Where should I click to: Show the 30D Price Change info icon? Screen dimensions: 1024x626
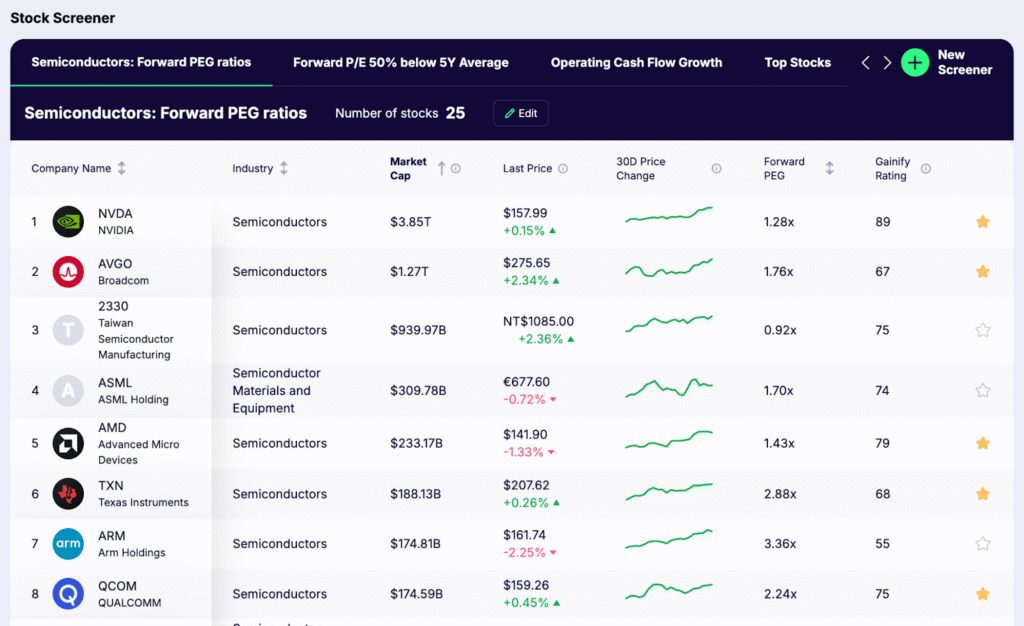(x=716, y=168)
